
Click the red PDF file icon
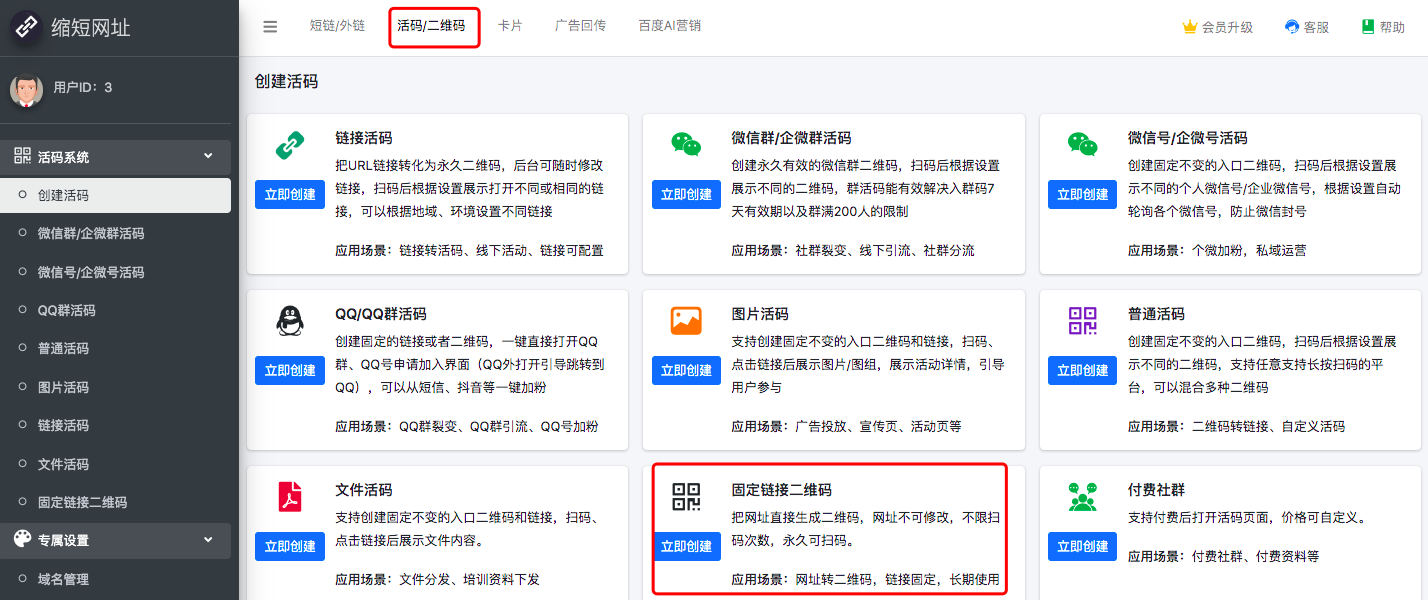tap(290, 497)
